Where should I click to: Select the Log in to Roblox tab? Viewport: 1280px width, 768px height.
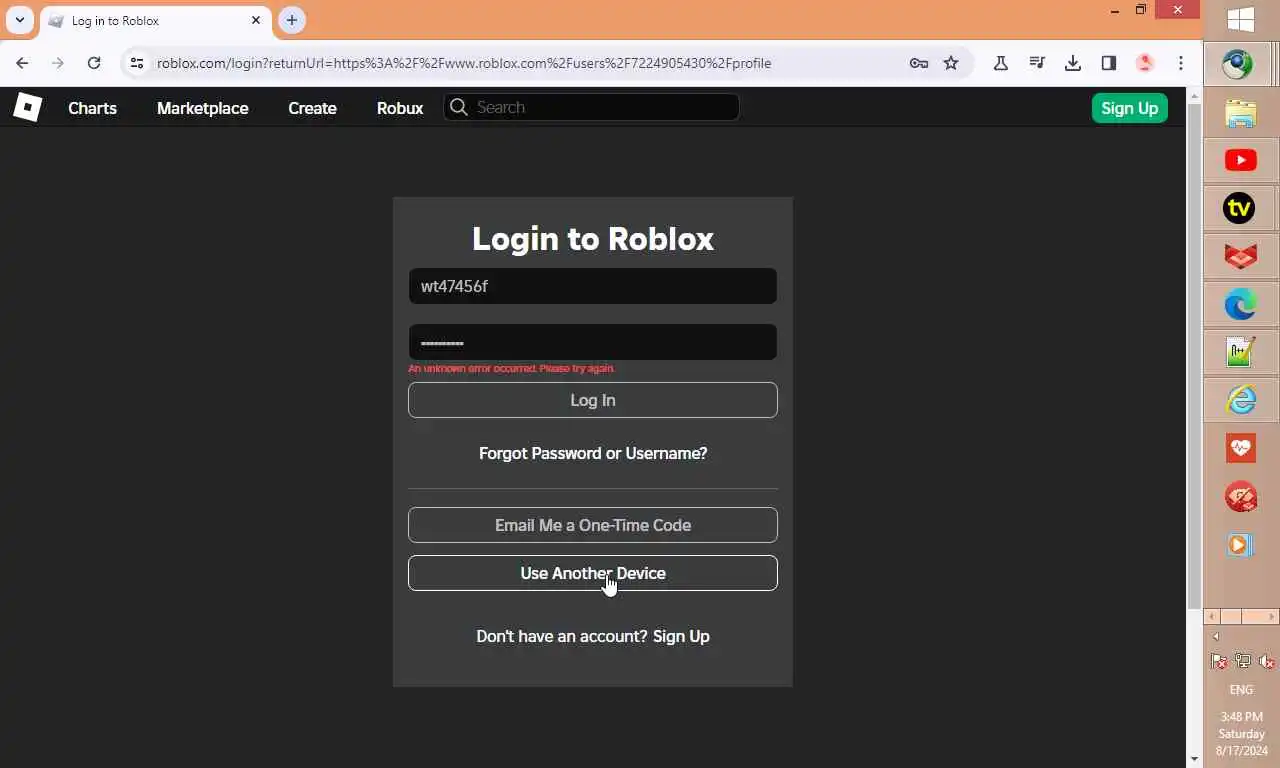pyautogui.click(x=155, y=21)
